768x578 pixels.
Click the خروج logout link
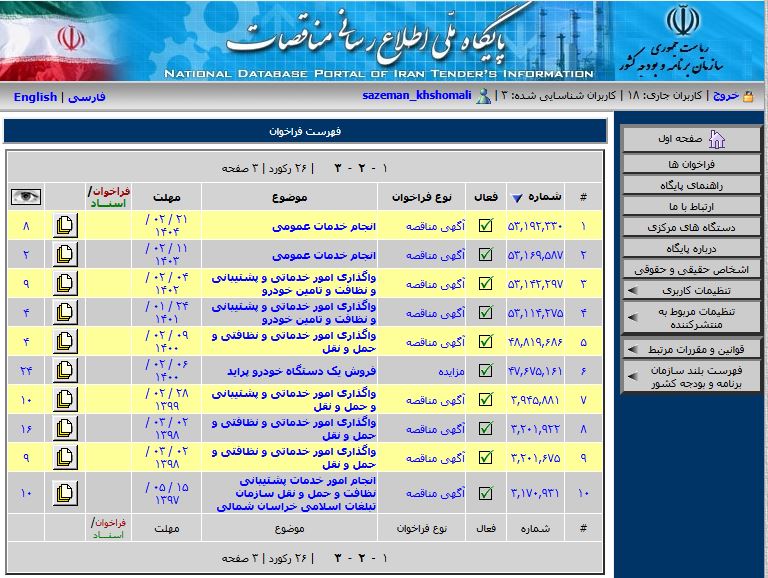click(726, 96)
